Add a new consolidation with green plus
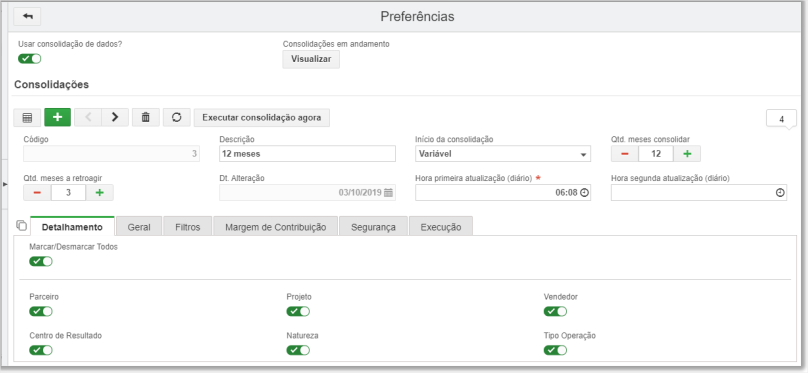 coord(58,117)
